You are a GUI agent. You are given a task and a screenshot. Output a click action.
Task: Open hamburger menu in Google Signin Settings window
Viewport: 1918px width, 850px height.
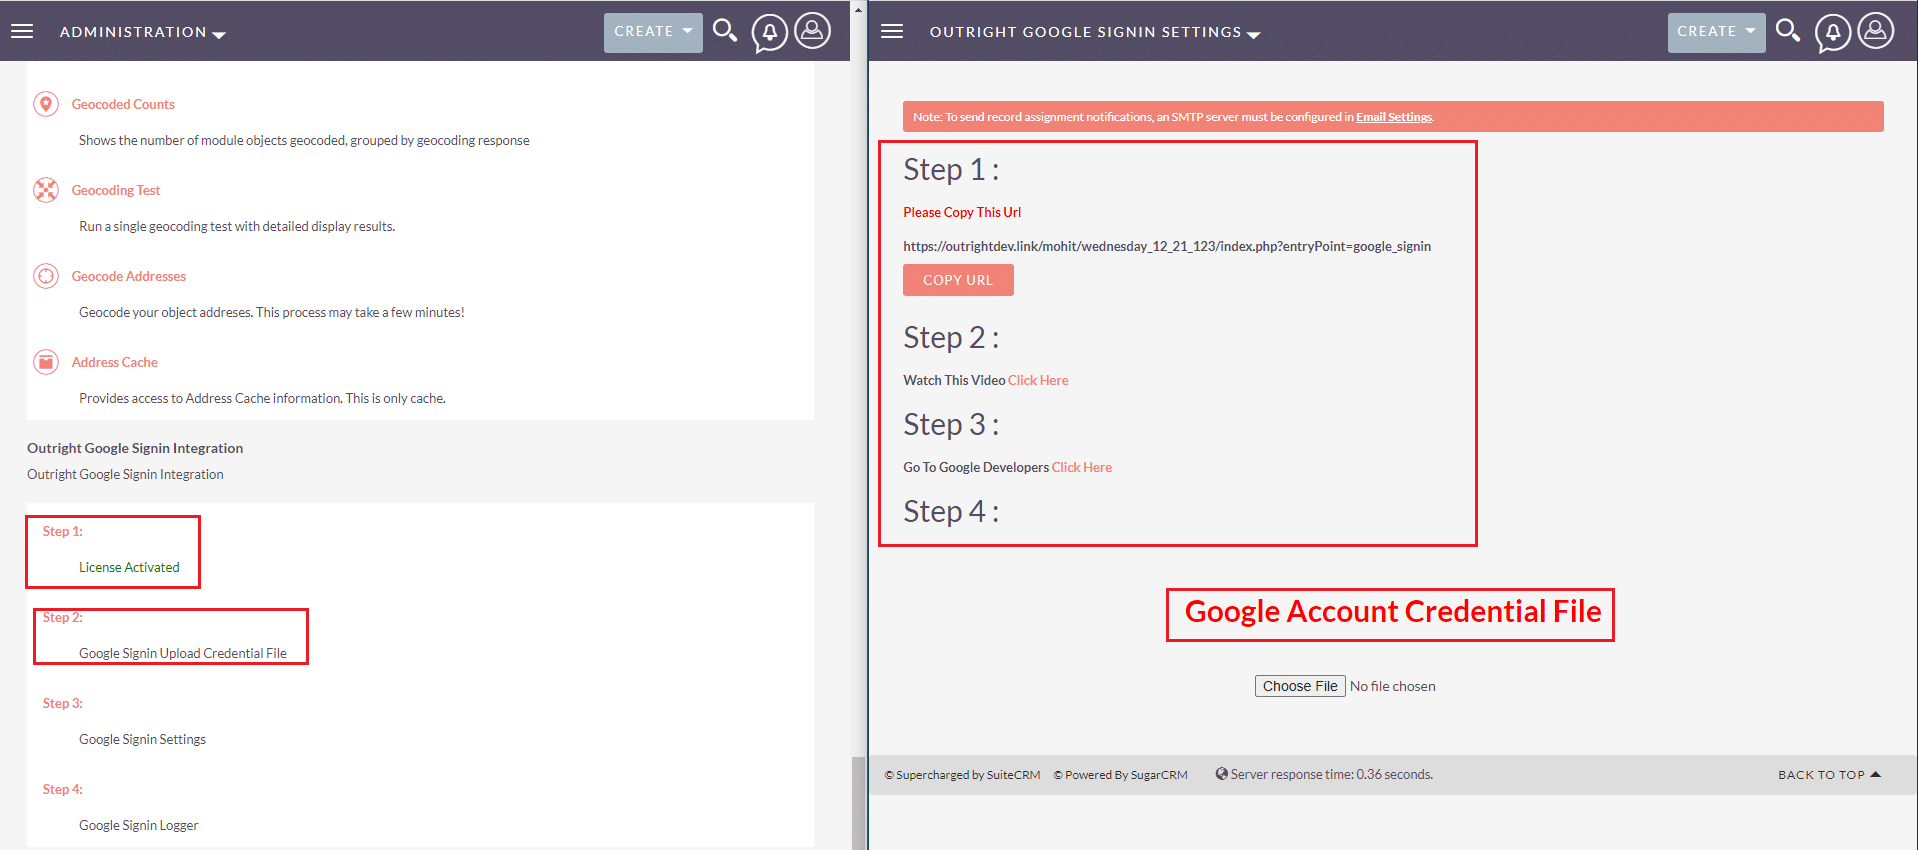click(892, 32)
